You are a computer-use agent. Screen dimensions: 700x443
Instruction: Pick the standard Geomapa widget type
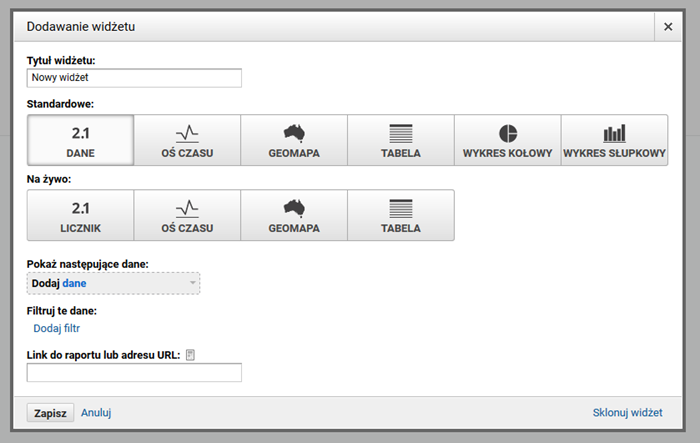[x=294, y=140]
